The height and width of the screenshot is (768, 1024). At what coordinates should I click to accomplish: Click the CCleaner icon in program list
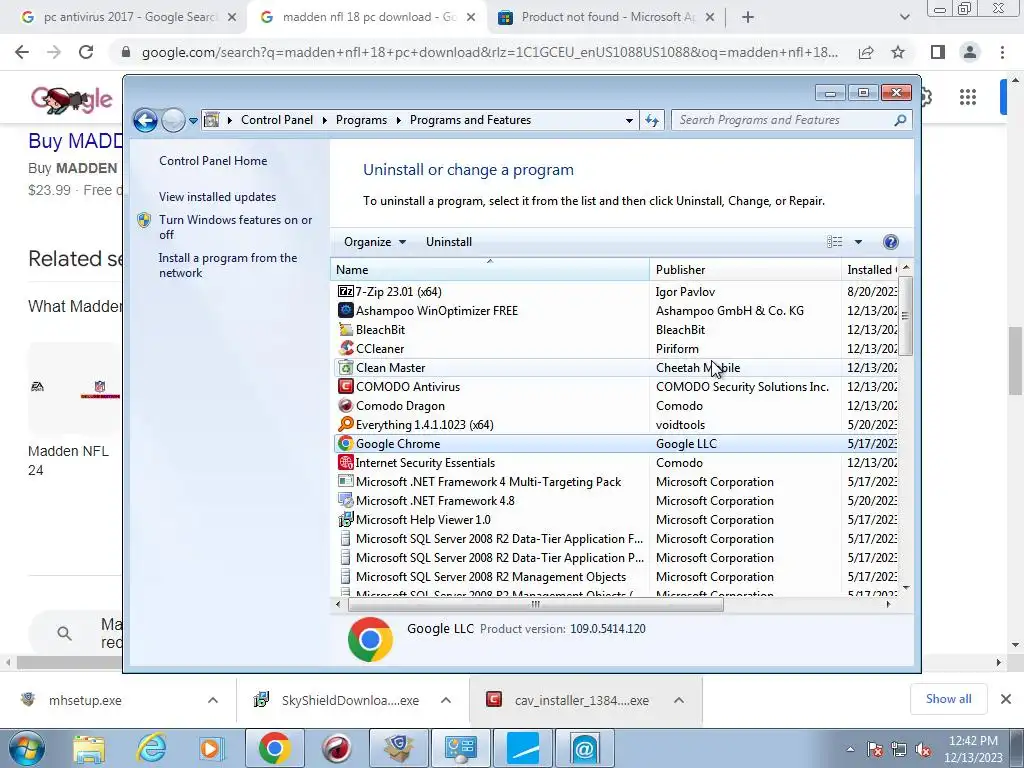[x=345, y=348]
